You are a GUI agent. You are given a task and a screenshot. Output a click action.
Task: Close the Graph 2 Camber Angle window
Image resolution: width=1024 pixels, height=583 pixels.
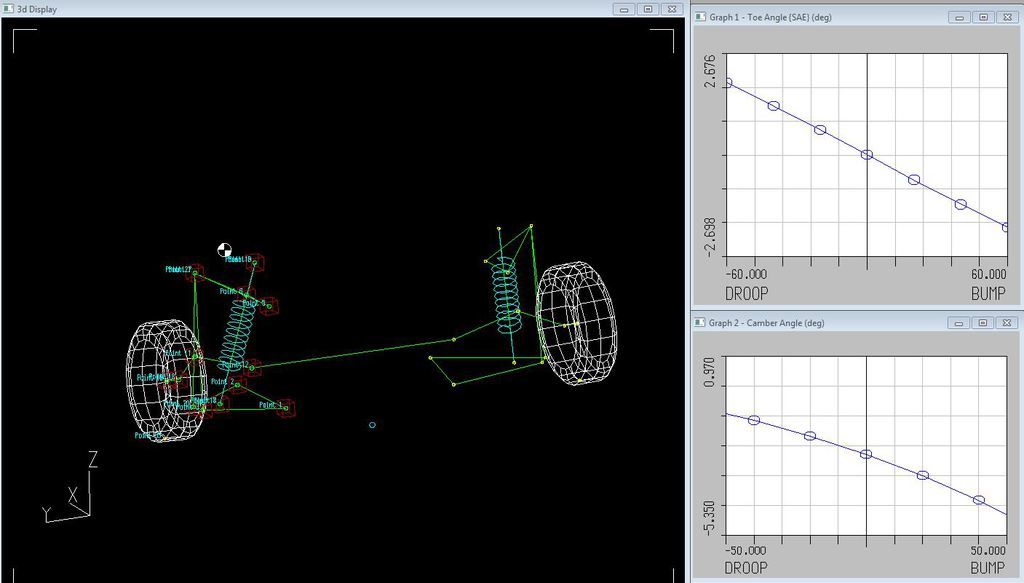pos(1008,323)
